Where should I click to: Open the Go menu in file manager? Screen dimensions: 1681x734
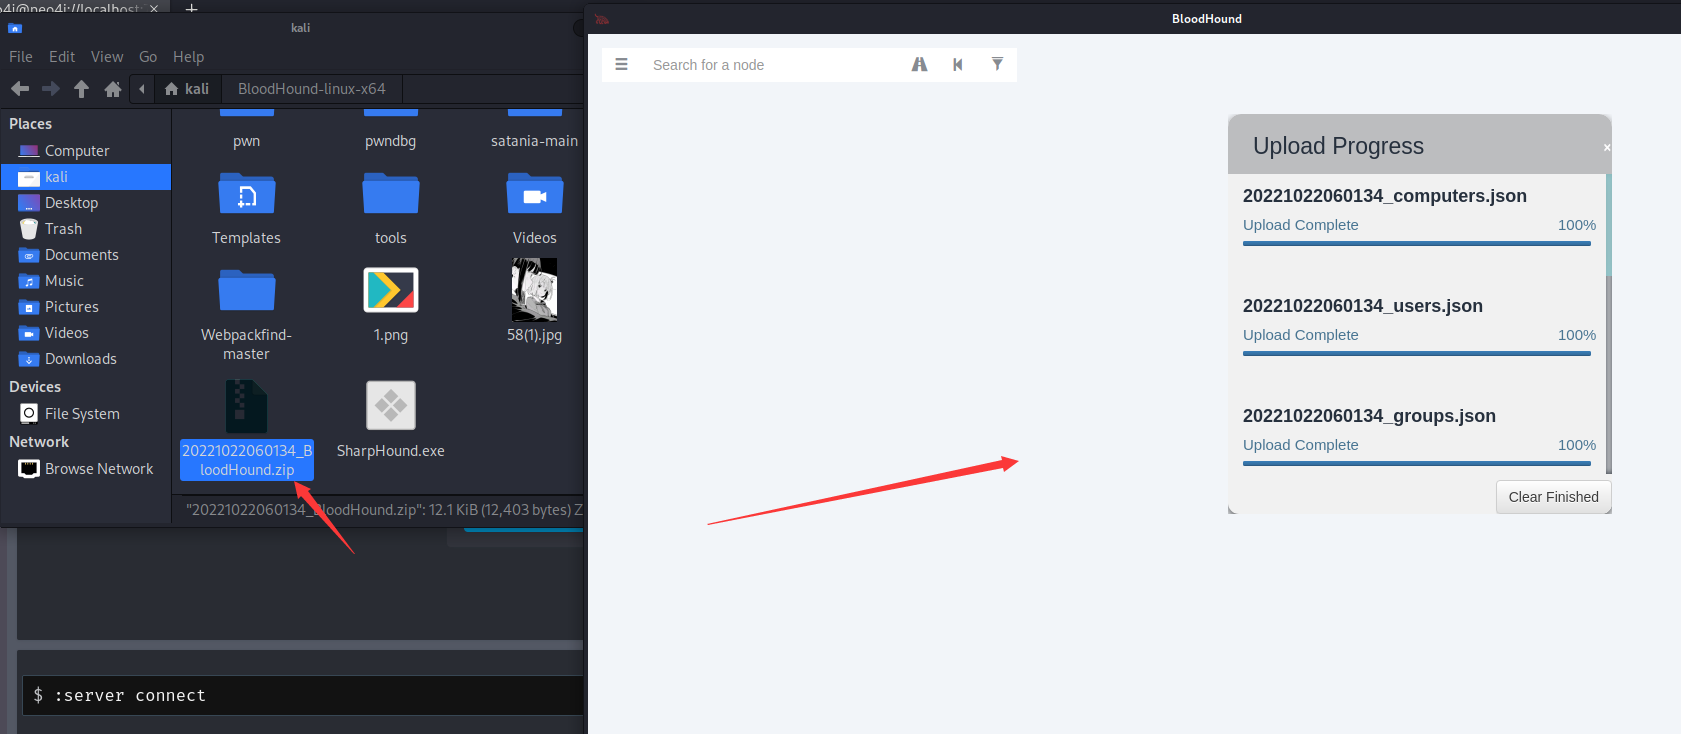[148, 57]
